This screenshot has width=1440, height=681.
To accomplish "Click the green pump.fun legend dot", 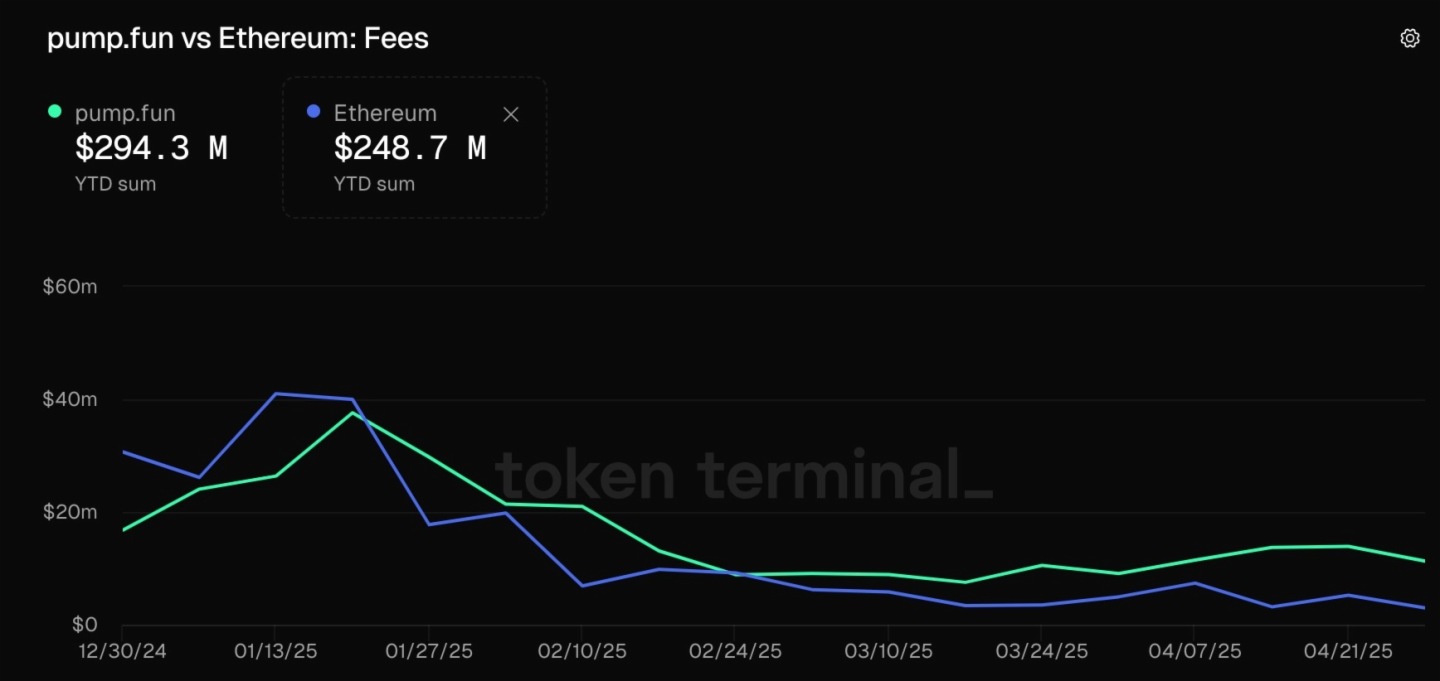I will click(x=55, y=112).
